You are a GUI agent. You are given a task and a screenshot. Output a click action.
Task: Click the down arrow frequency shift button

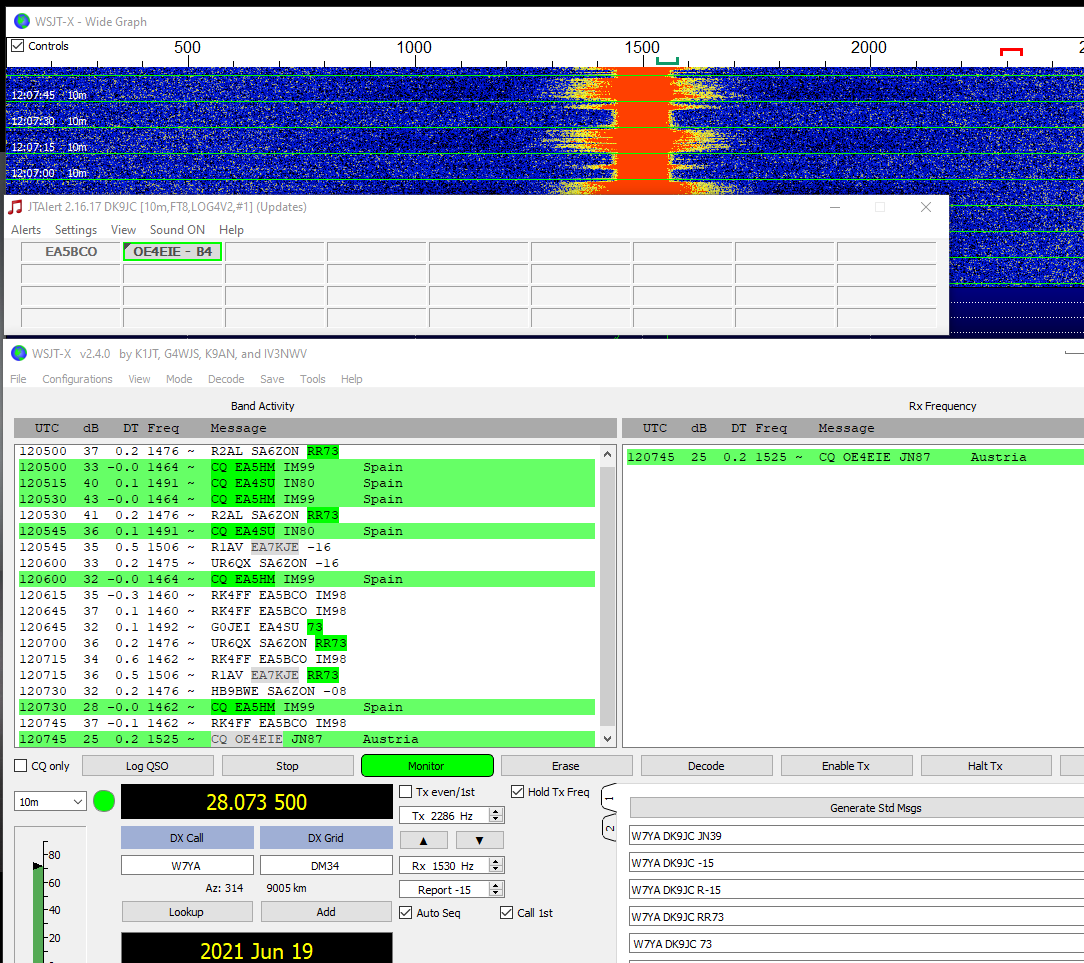[479, 841]
